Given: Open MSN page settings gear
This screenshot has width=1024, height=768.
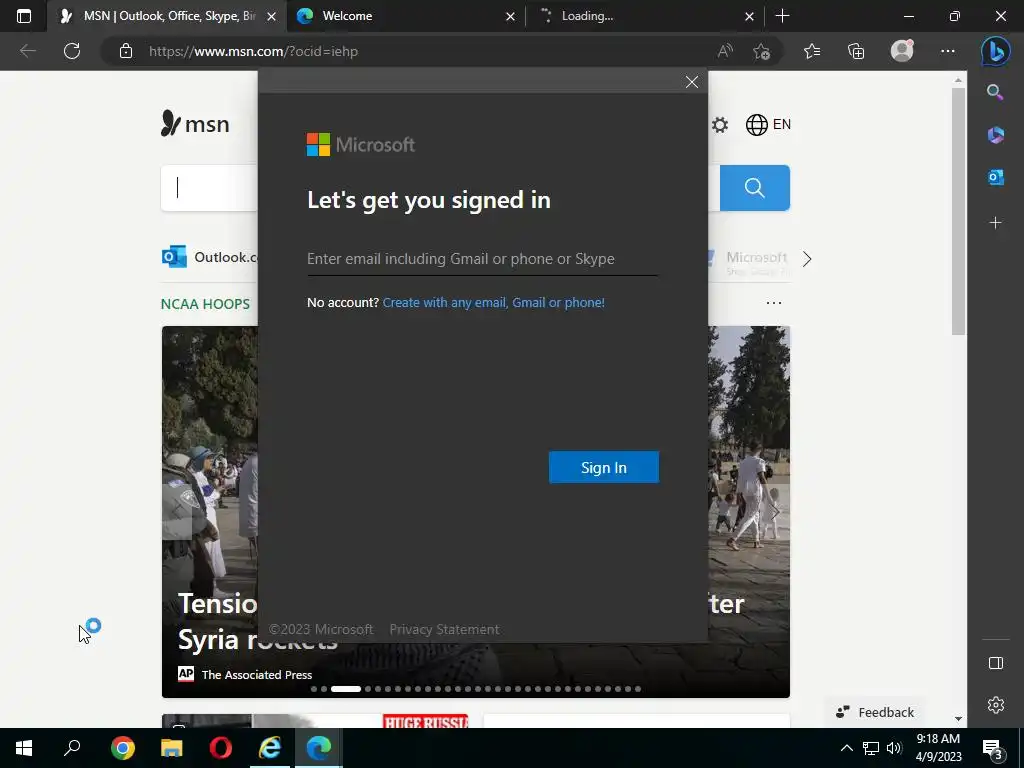Looking at the screenshot, I should (x=720, y=125).
